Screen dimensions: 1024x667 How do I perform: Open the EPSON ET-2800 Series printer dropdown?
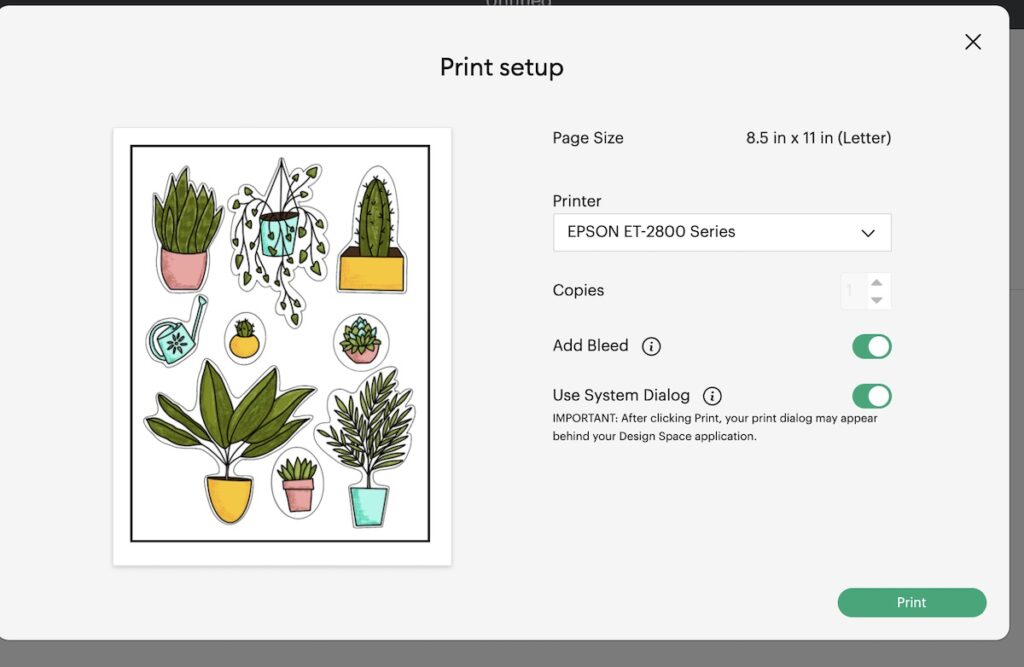[722, 232]
